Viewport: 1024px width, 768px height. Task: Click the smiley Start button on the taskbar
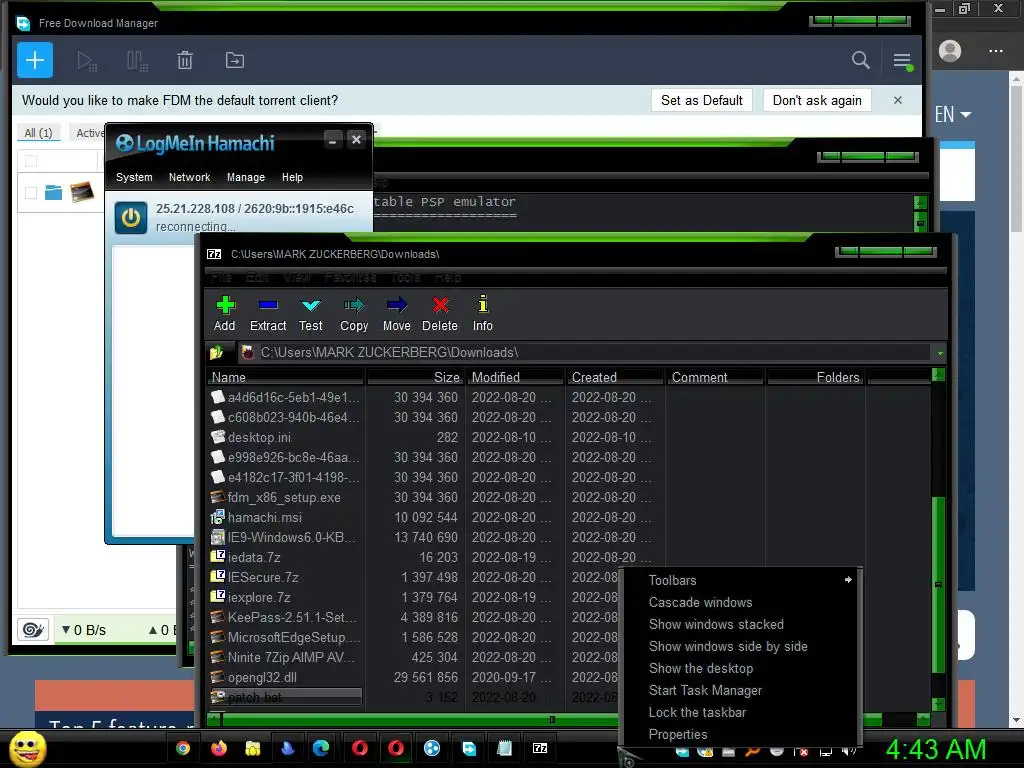point(27,748)
